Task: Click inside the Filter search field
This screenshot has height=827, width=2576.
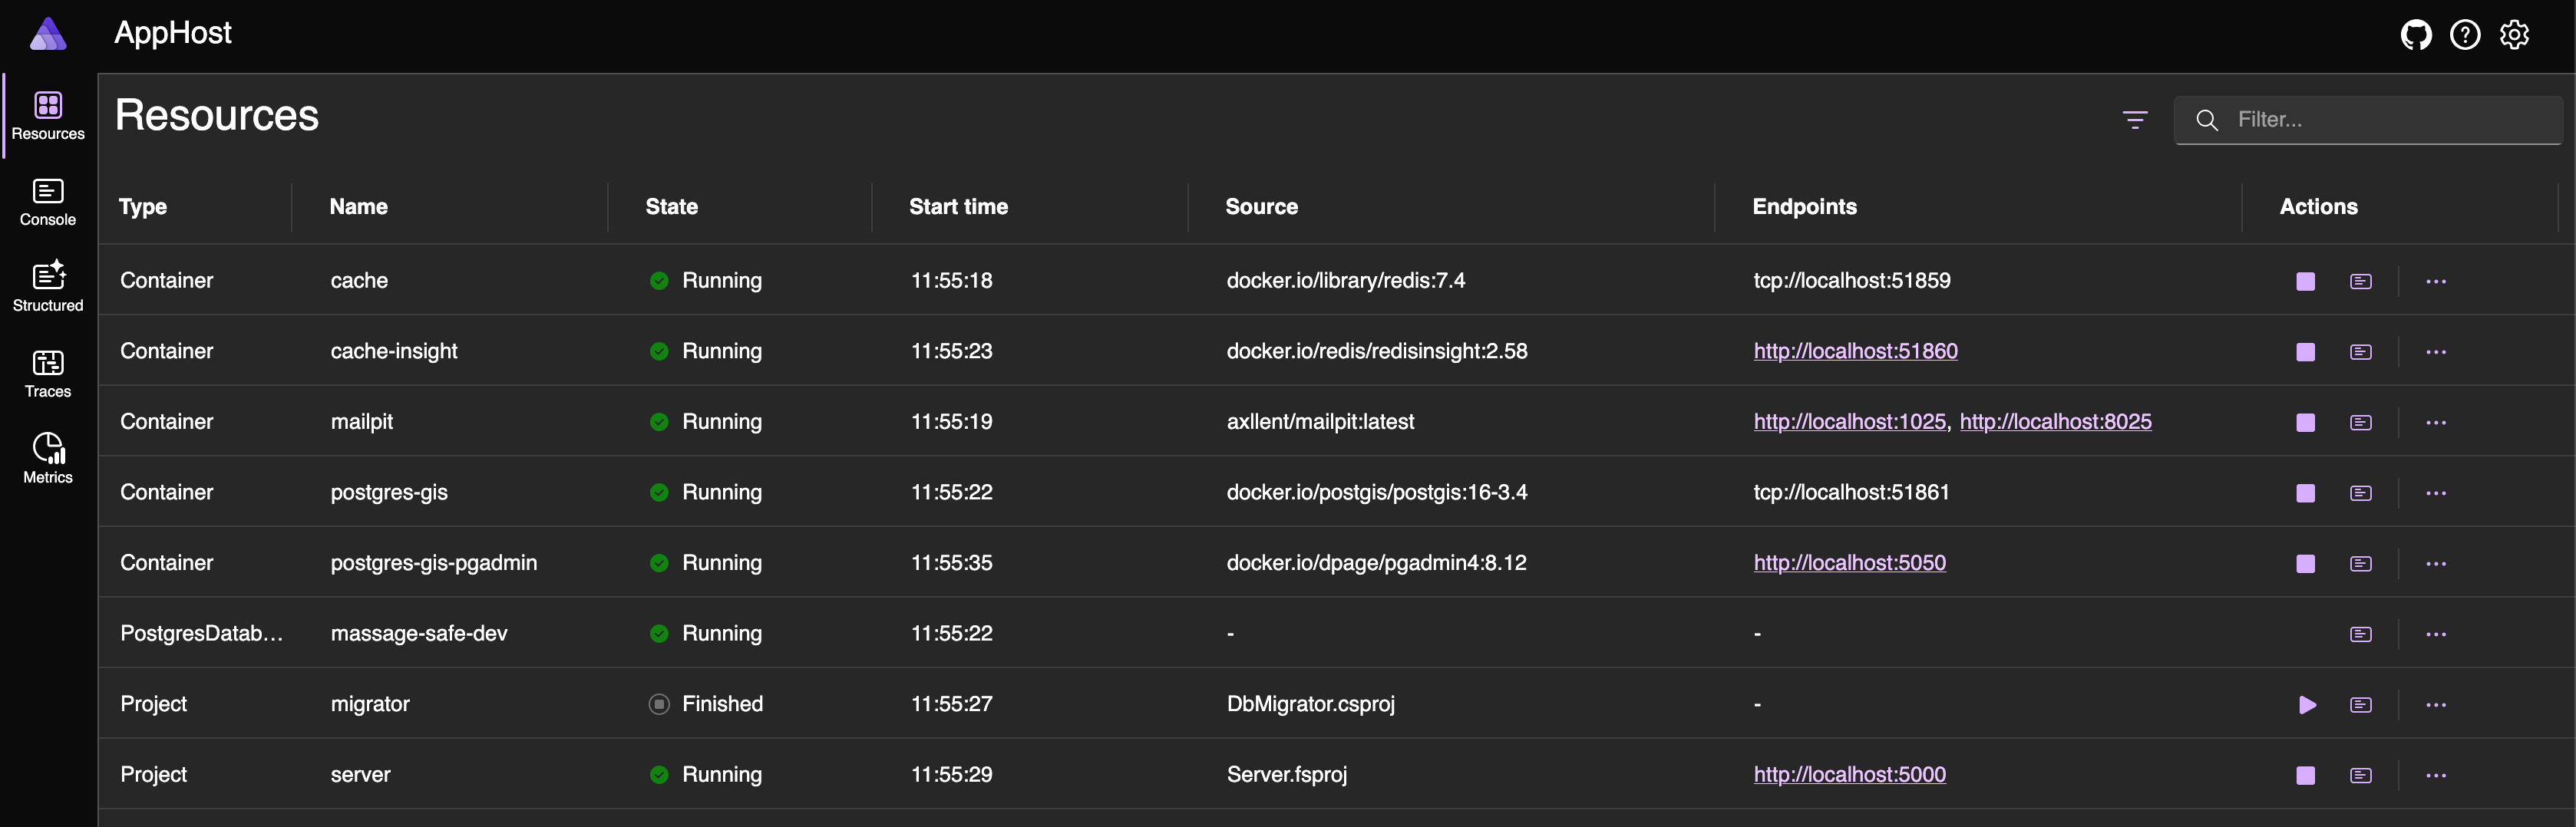Action: click(x=2370, y=119)
